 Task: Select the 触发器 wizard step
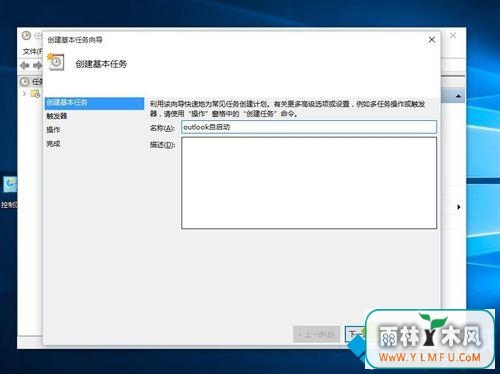click(57, 116)
